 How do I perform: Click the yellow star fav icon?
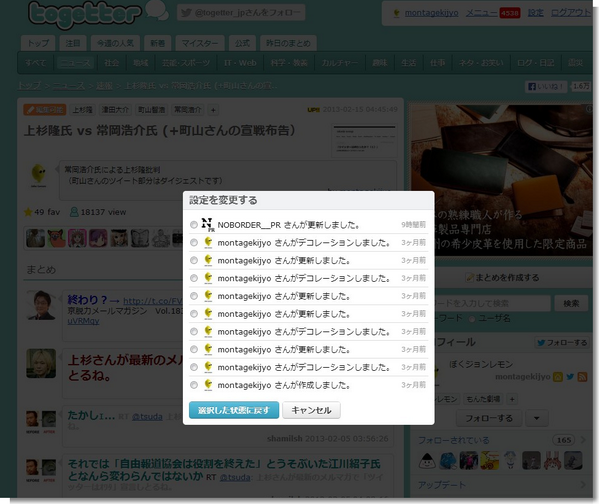coord(28,212)
